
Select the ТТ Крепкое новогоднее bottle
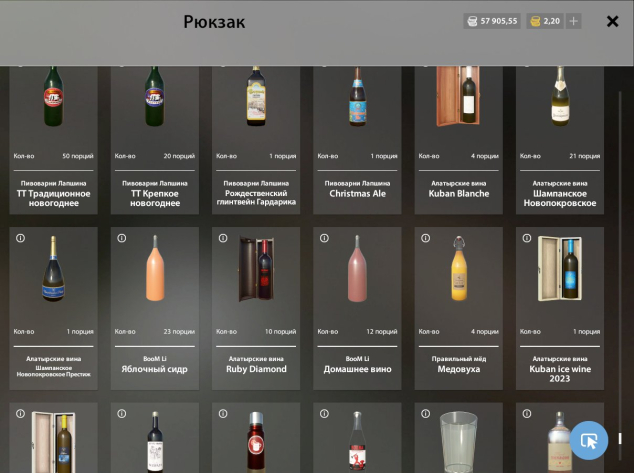tap(155, 140)
